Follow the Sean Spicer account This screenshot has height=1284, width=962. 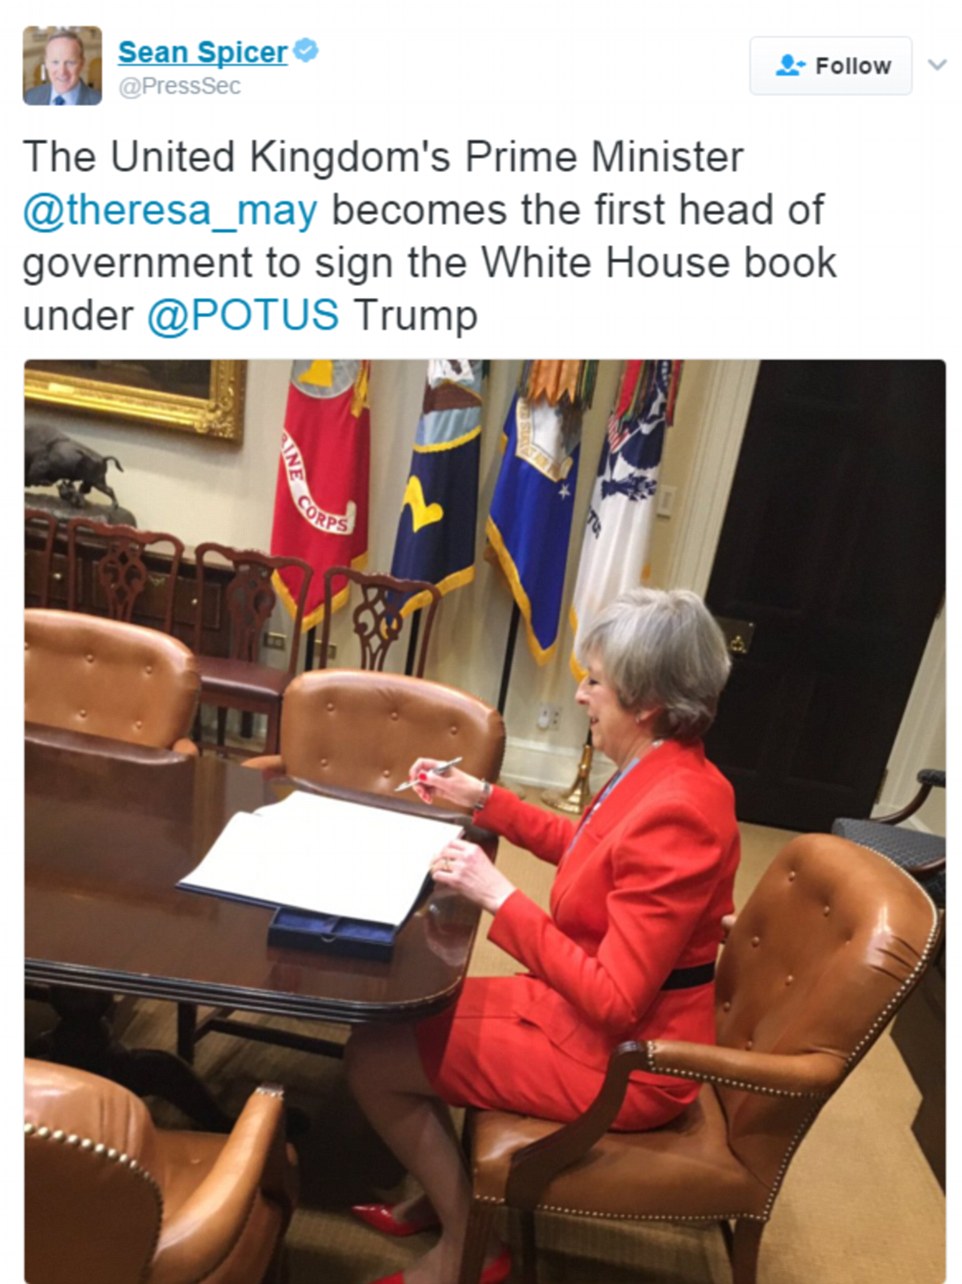tap(831, 66)
